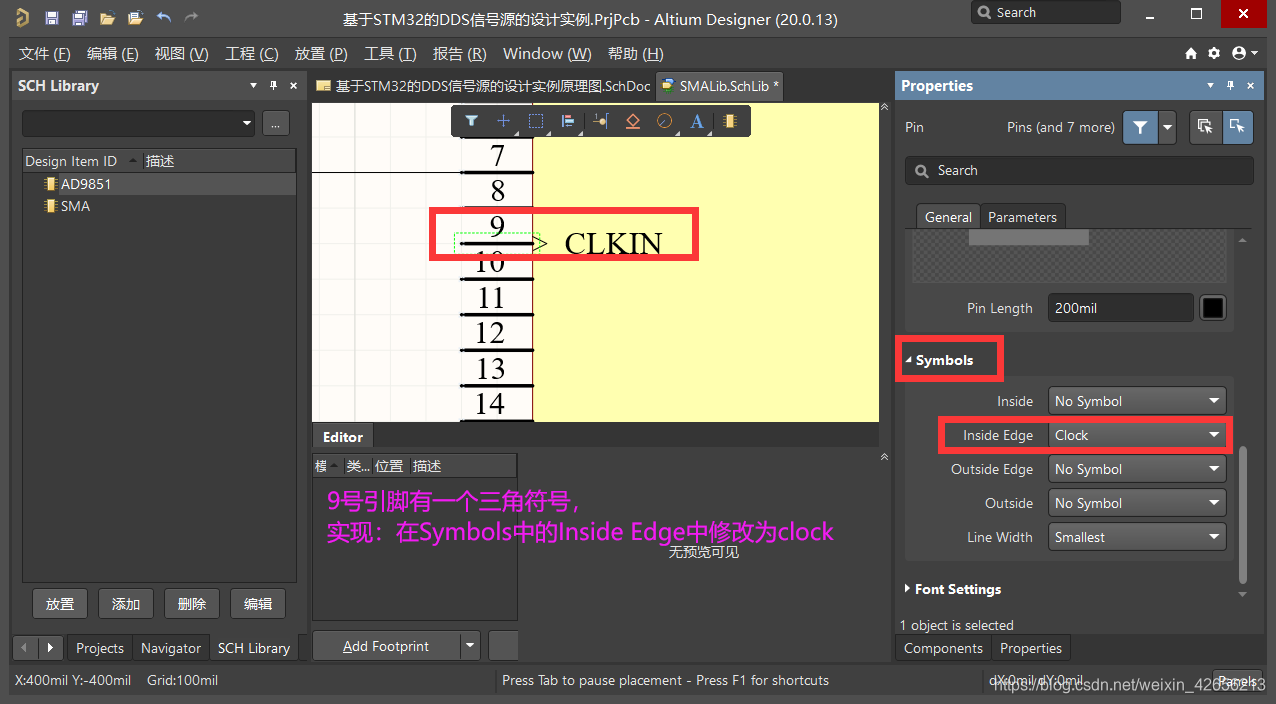
Task: Click the Move/plus tool in the active bar
Action: 503,121
